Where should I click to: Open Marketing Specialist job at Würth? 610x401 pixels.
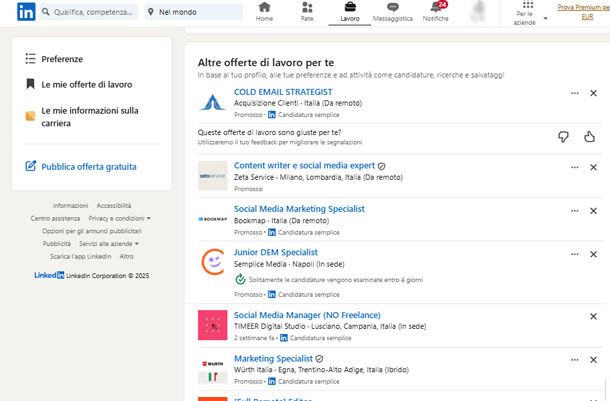pos(273,359)
